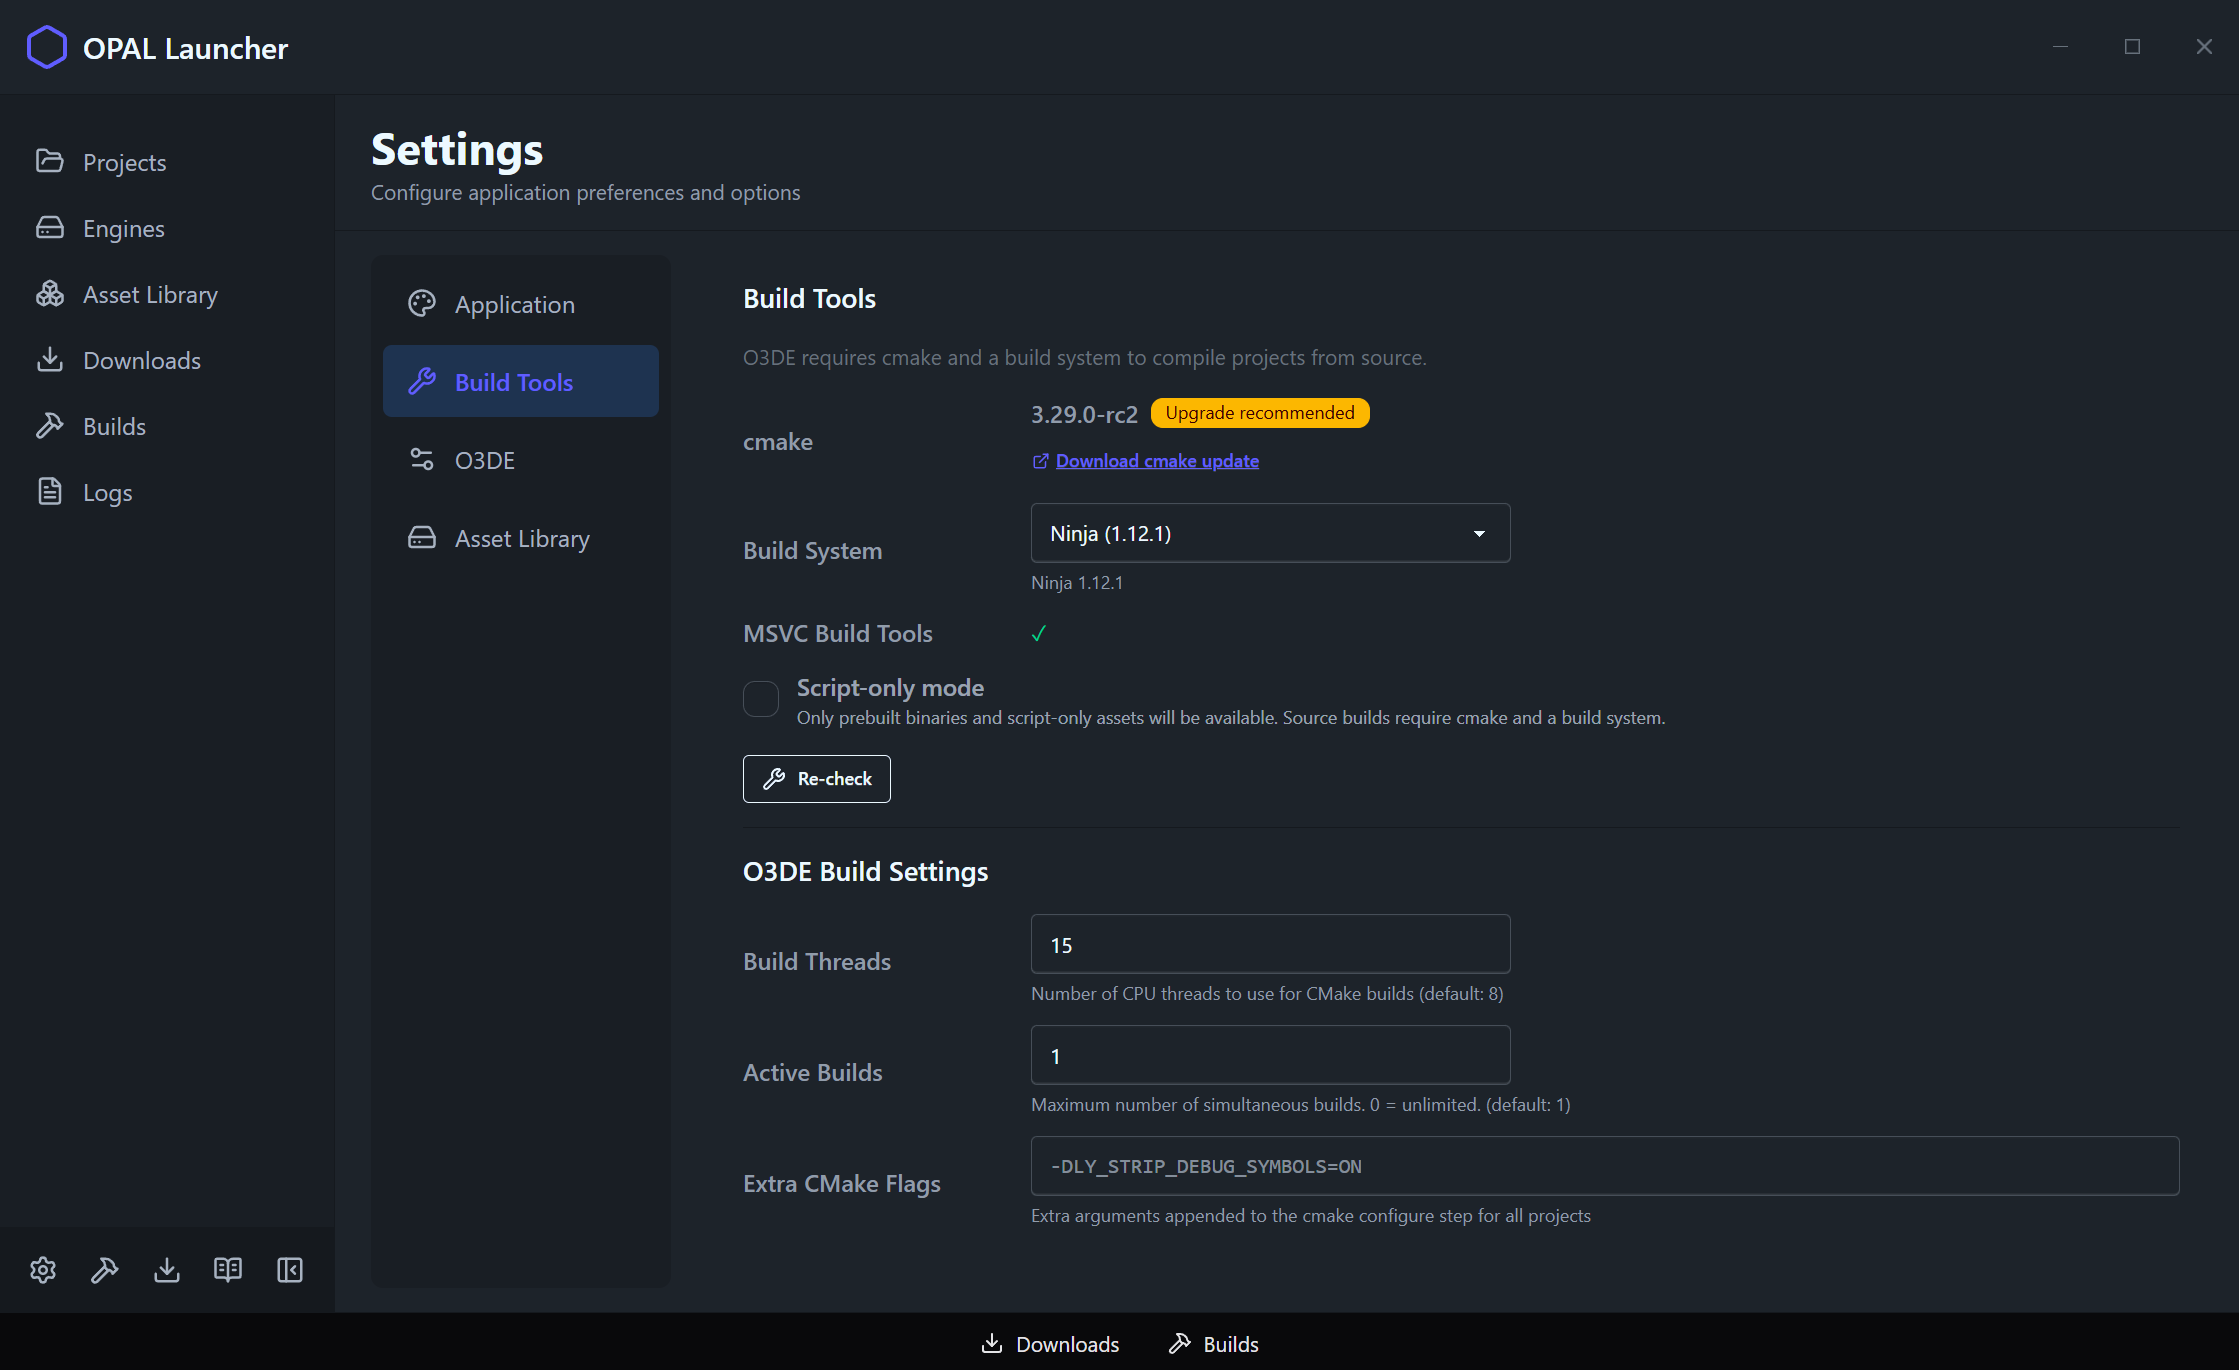
Task: Click the Projects folder icon
Action: click(x=50, y=161)
